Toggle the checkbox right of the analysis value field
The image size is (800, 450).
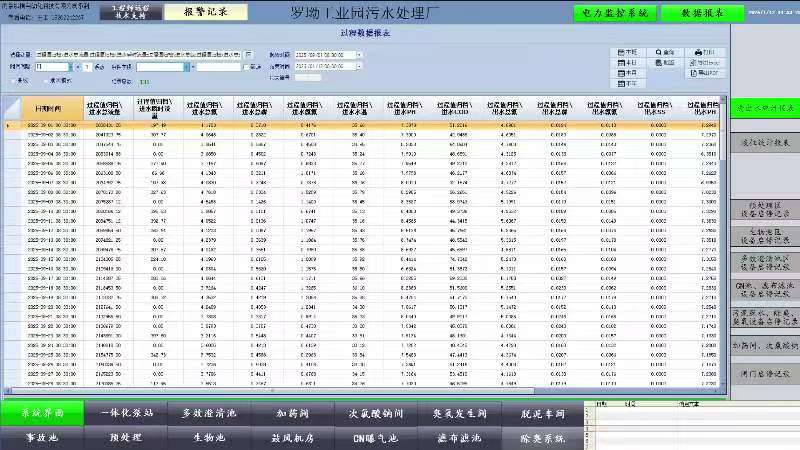pos(246,67)
